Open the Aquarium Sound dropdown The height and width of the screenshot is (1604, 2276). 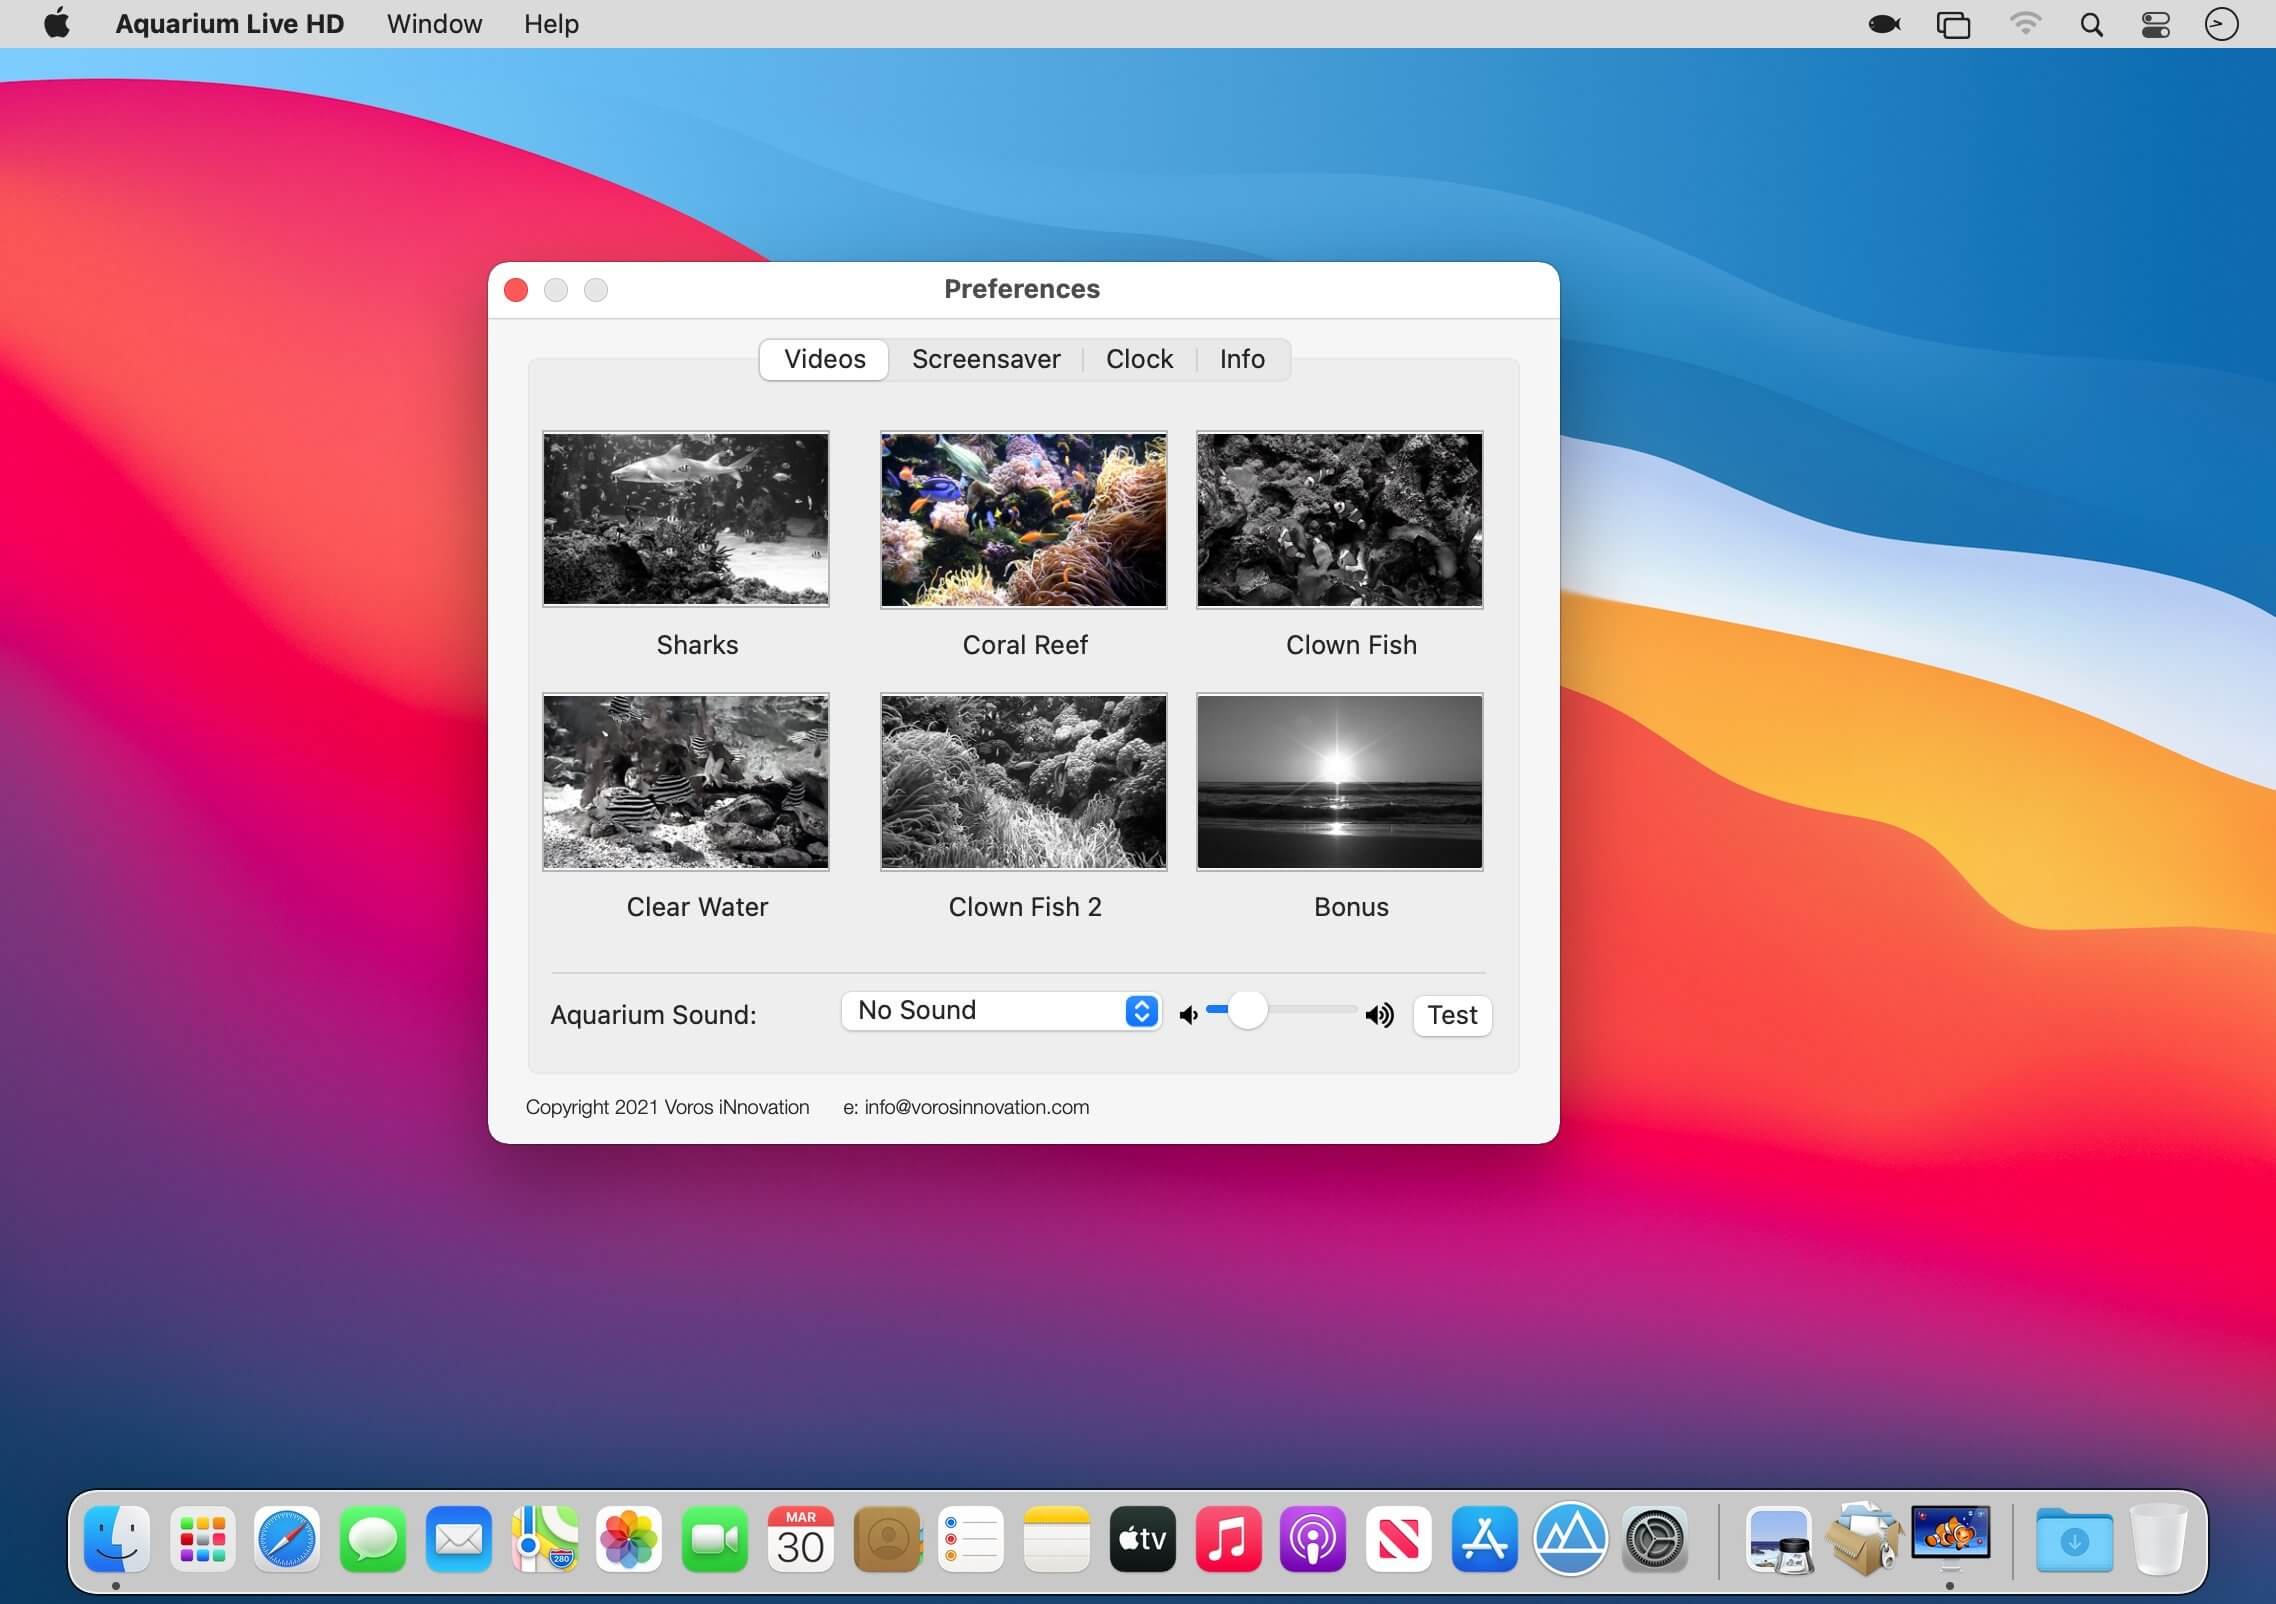(1000, 1011)
